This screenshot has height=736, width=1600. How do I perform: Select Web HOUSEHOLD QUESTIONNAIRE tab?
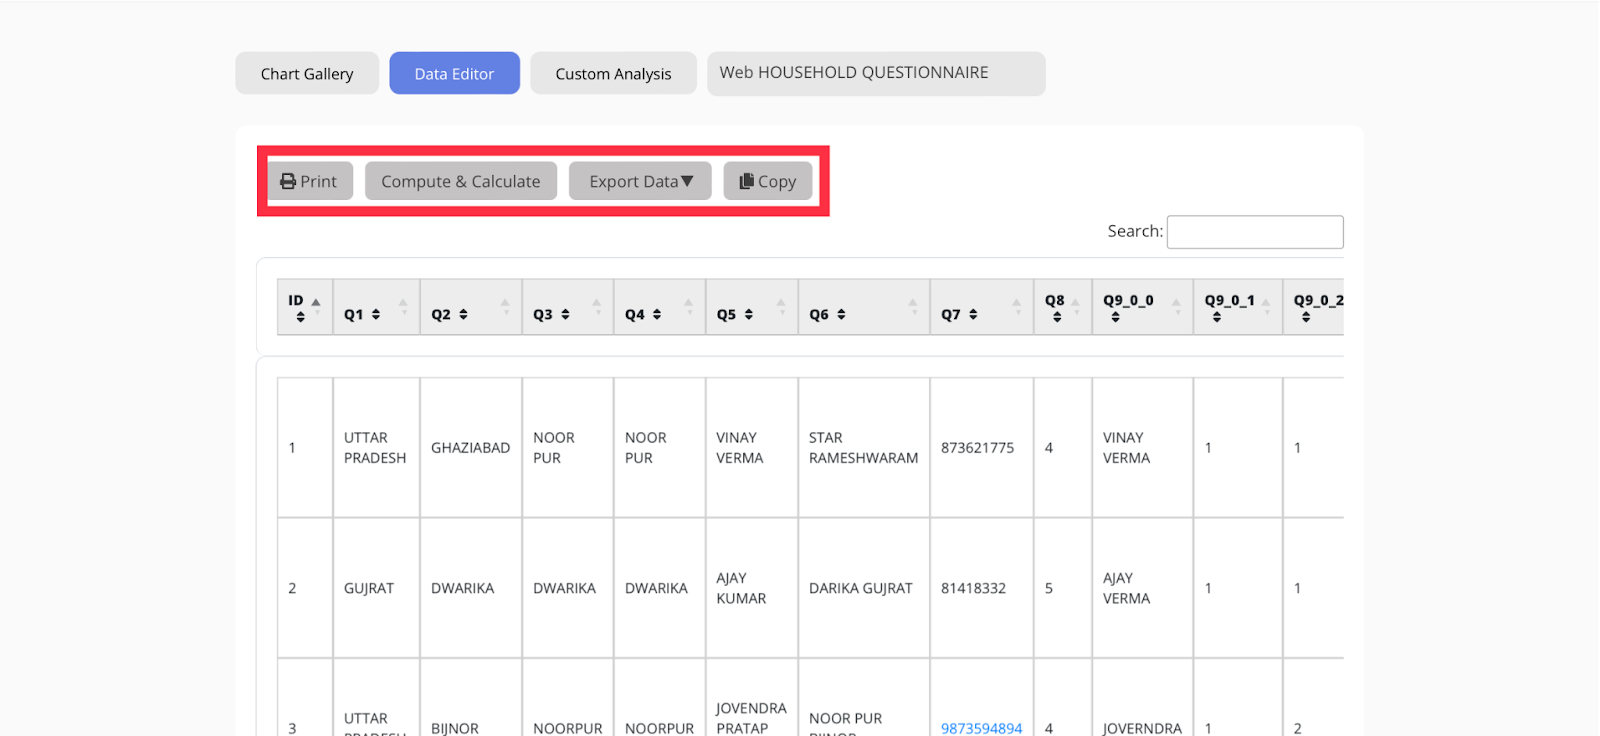876,74
